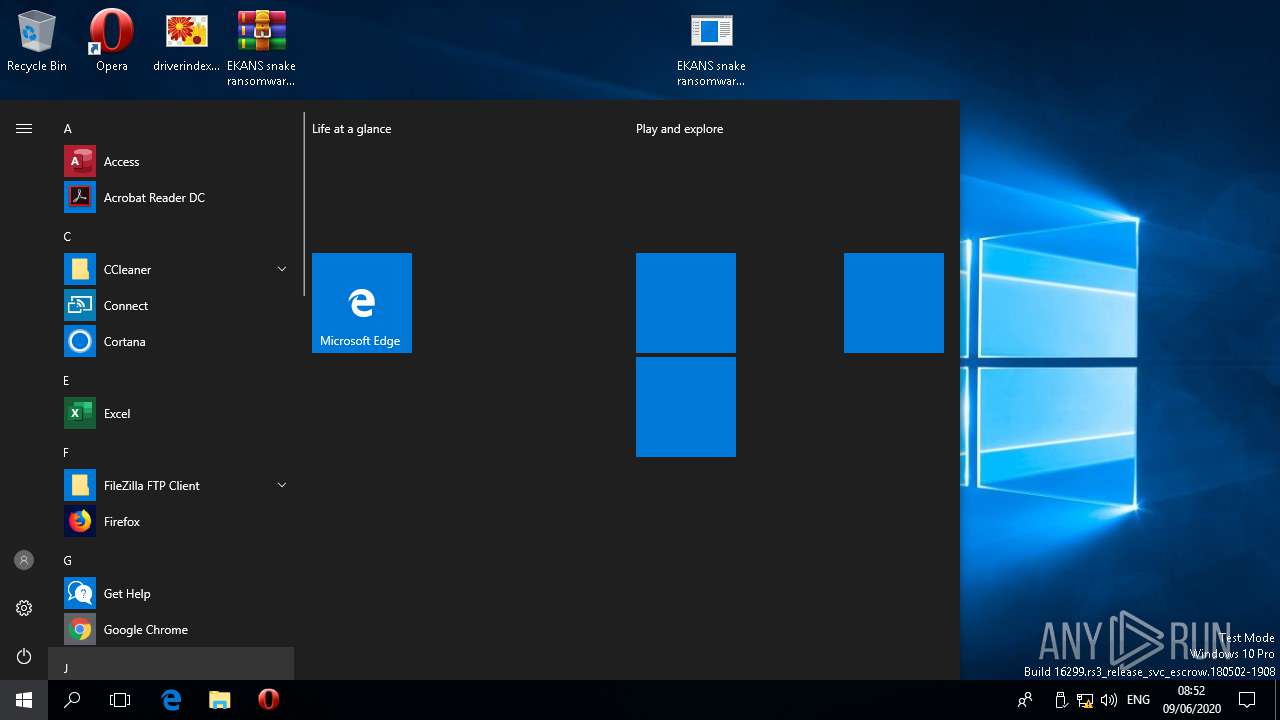The height and width of the screenshot is (720, 1280).
Task: Select the Opera desktop shortcut
Action: pos(112,41)
